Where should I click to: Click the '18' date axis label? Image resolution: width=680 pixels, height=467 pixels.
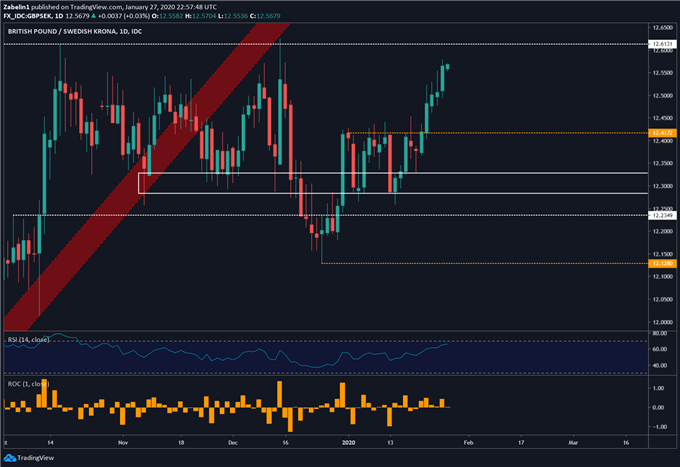pos(181,443)
